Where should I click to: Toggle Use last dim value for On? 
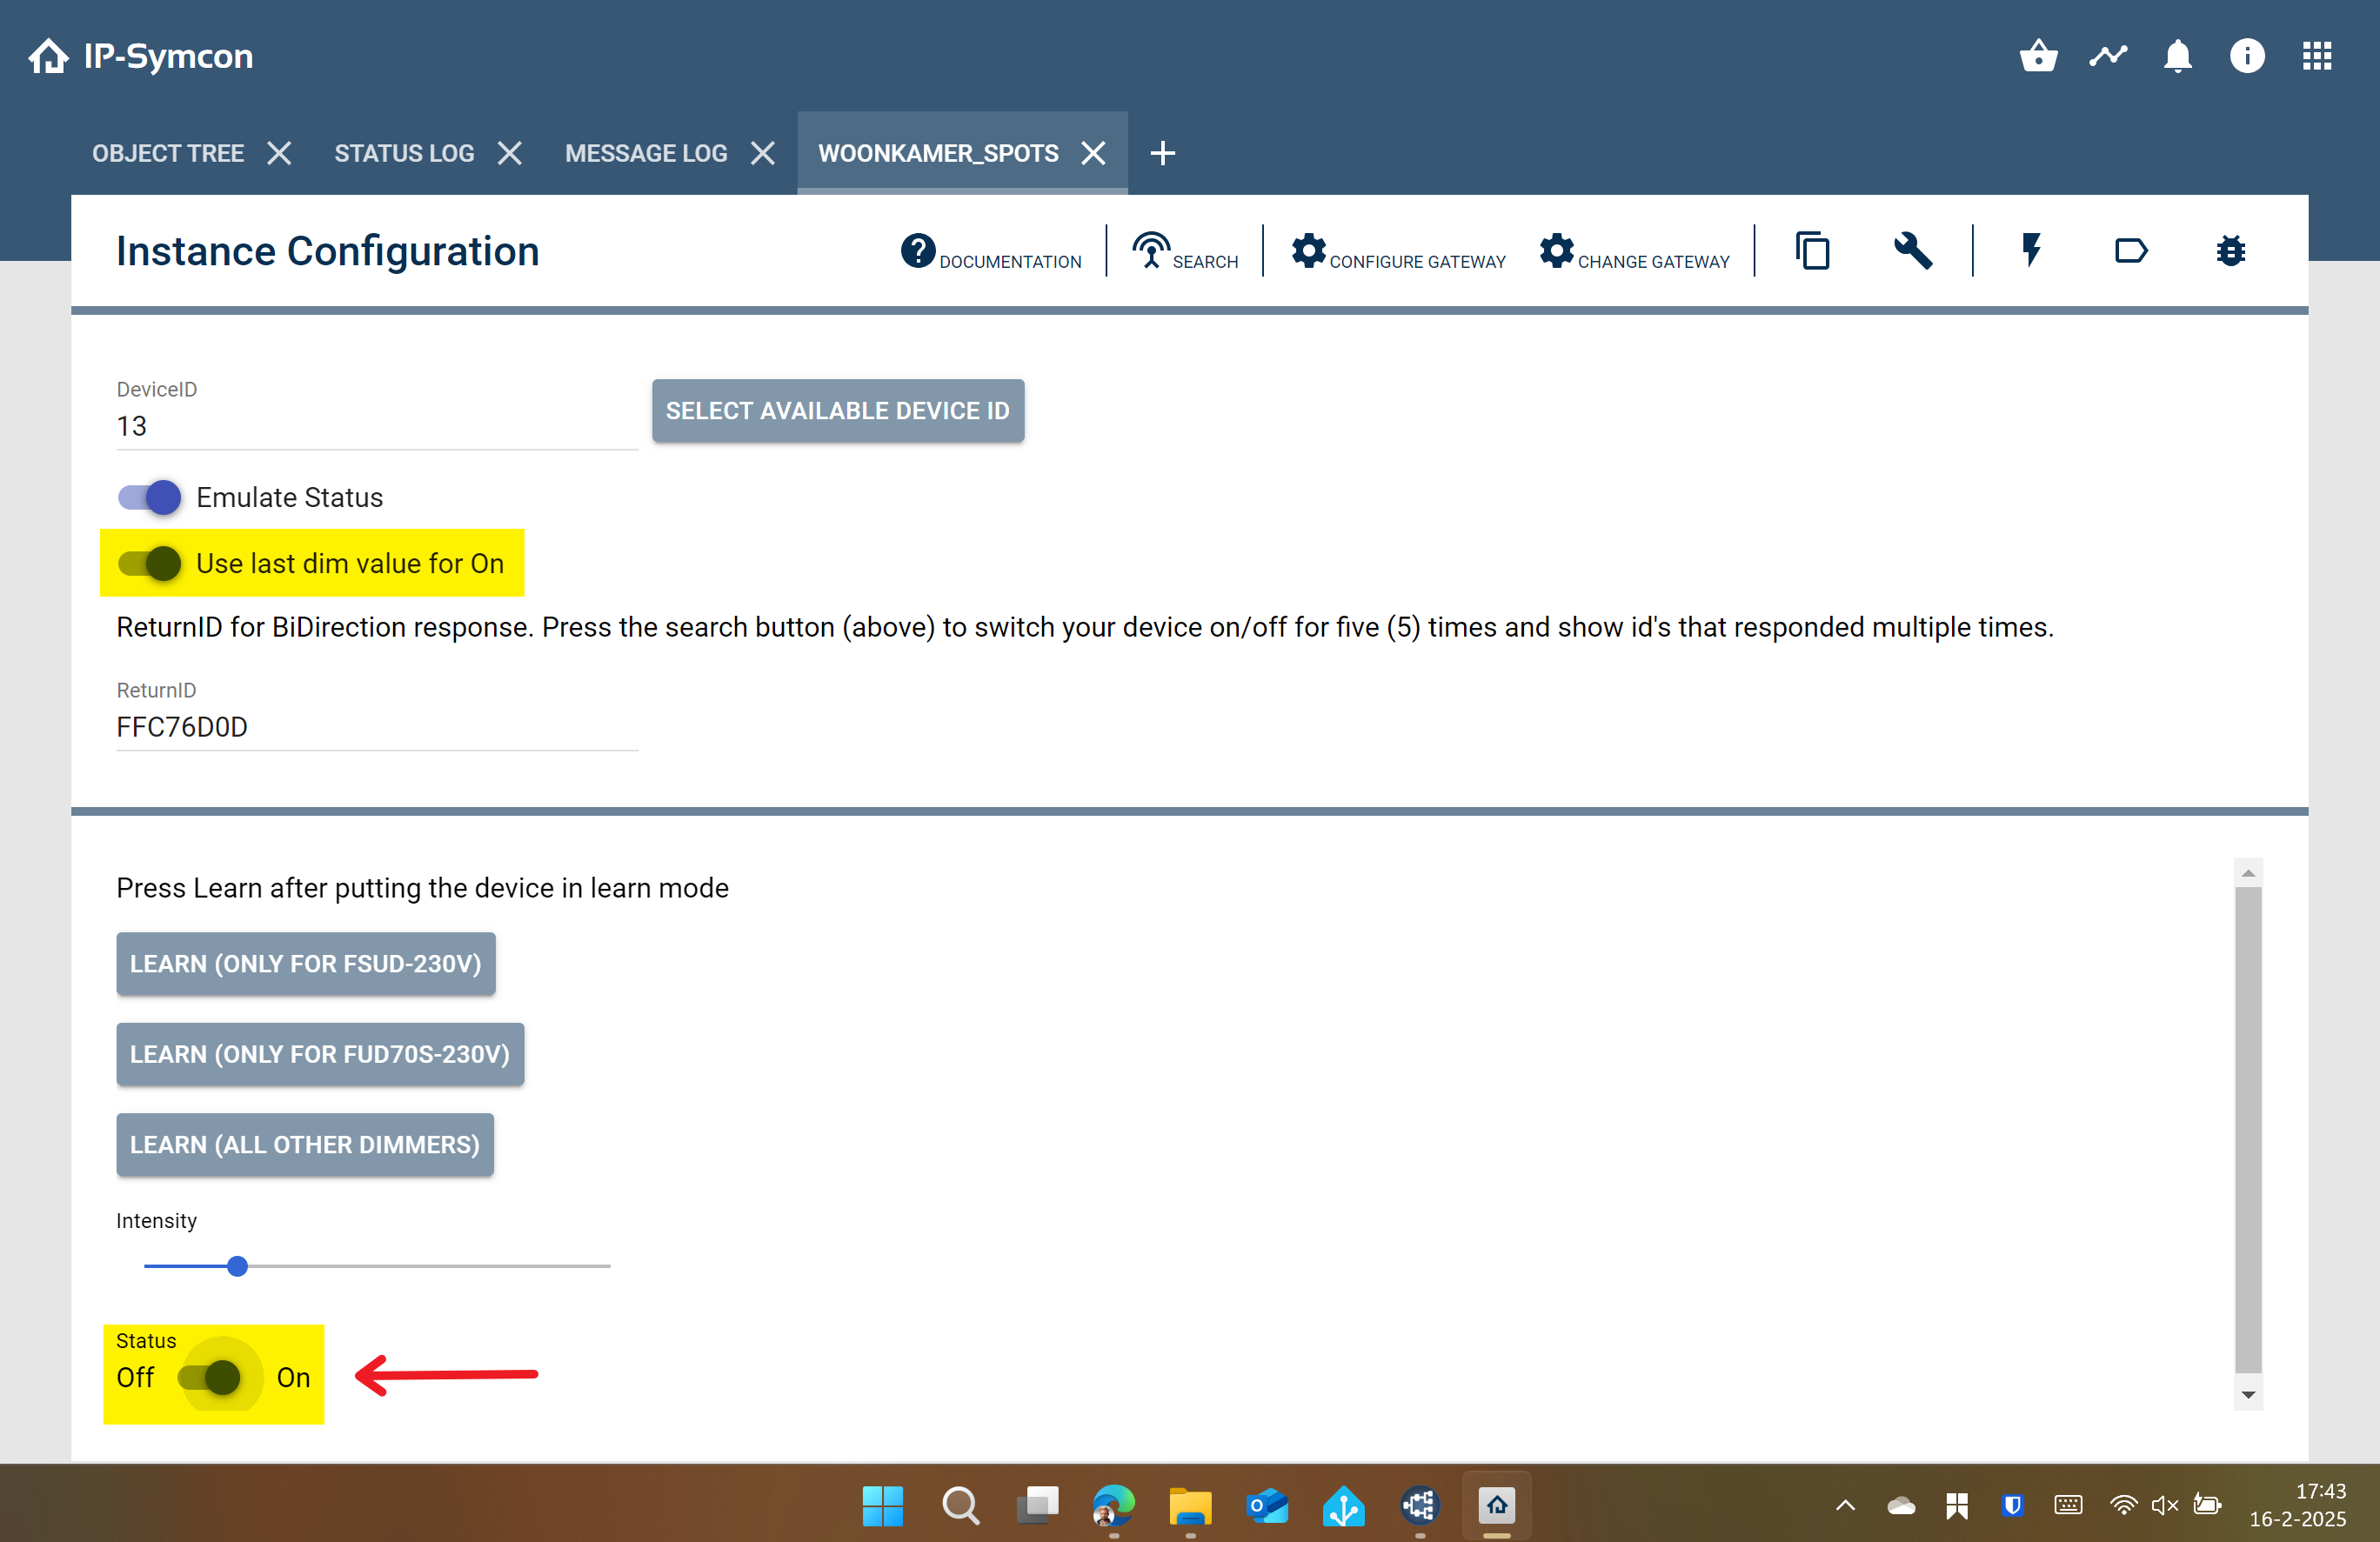click(x=149, y=564)
